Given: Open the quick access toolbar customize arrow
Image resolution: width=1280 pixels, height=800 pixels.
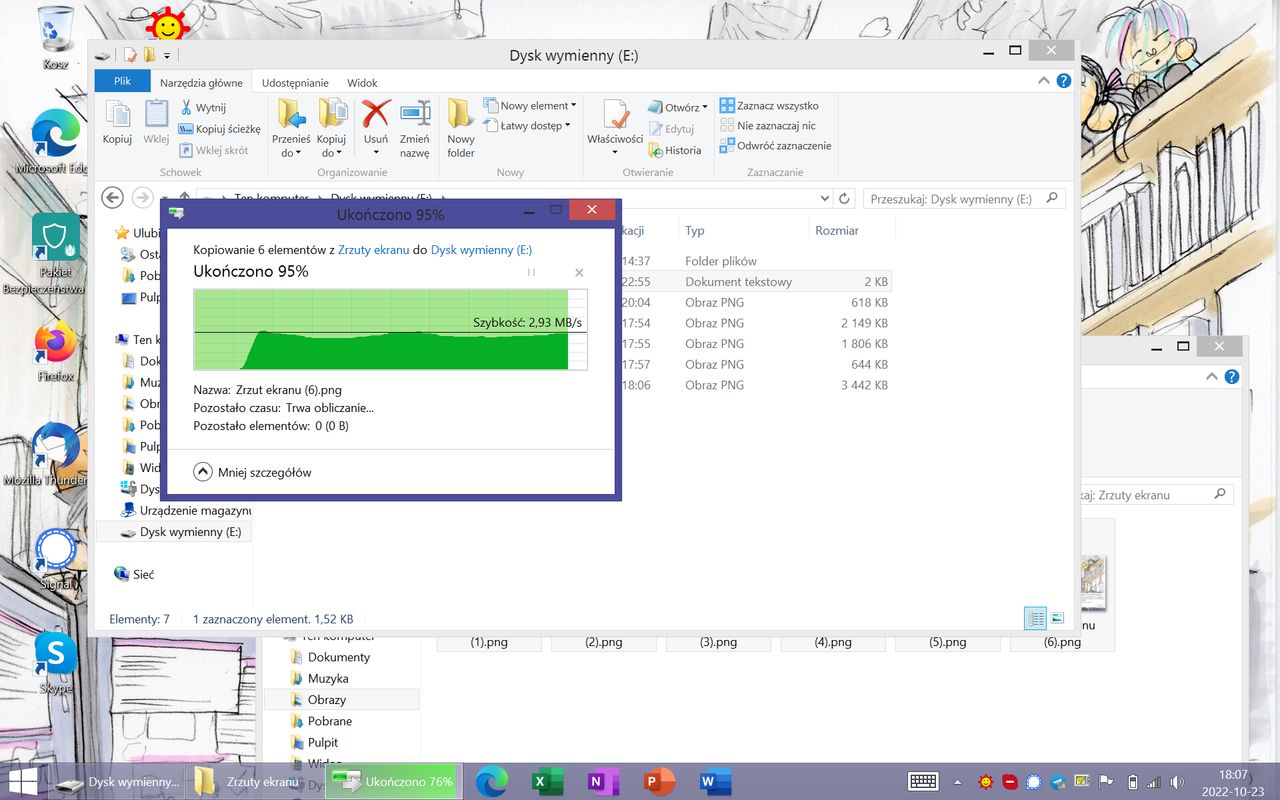Looking at the screenshot, I should pyautogui.click(x=167, y=55).
